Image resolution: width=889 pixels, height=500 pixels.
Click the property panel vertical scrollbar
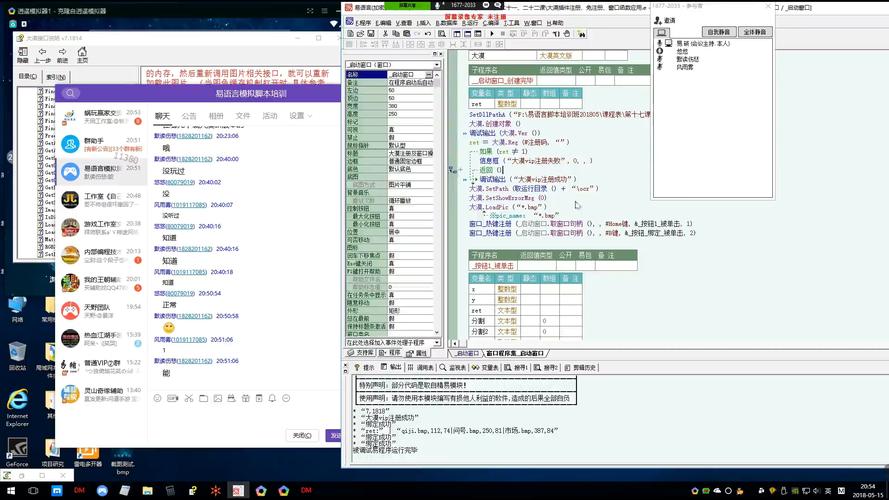tap(437, 203)
